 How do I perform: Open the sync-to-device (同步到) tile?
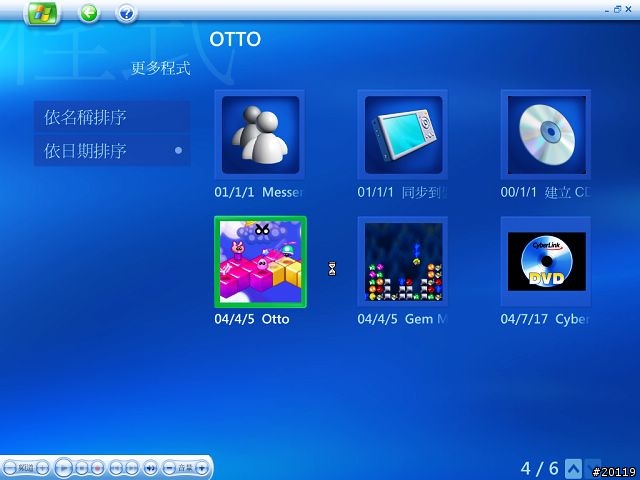point(403,135)
